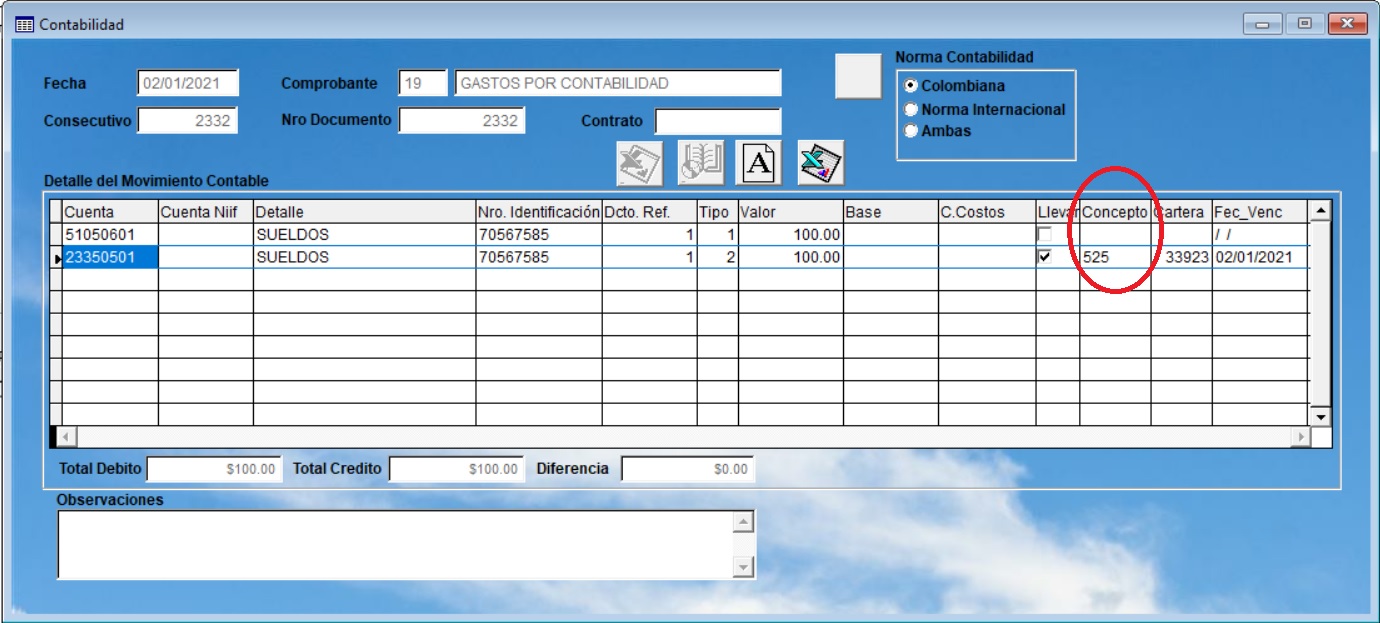Click the row selector arrow of row 23350501
The width and height of the screenshot is (1380, 623).
point(56,258)
